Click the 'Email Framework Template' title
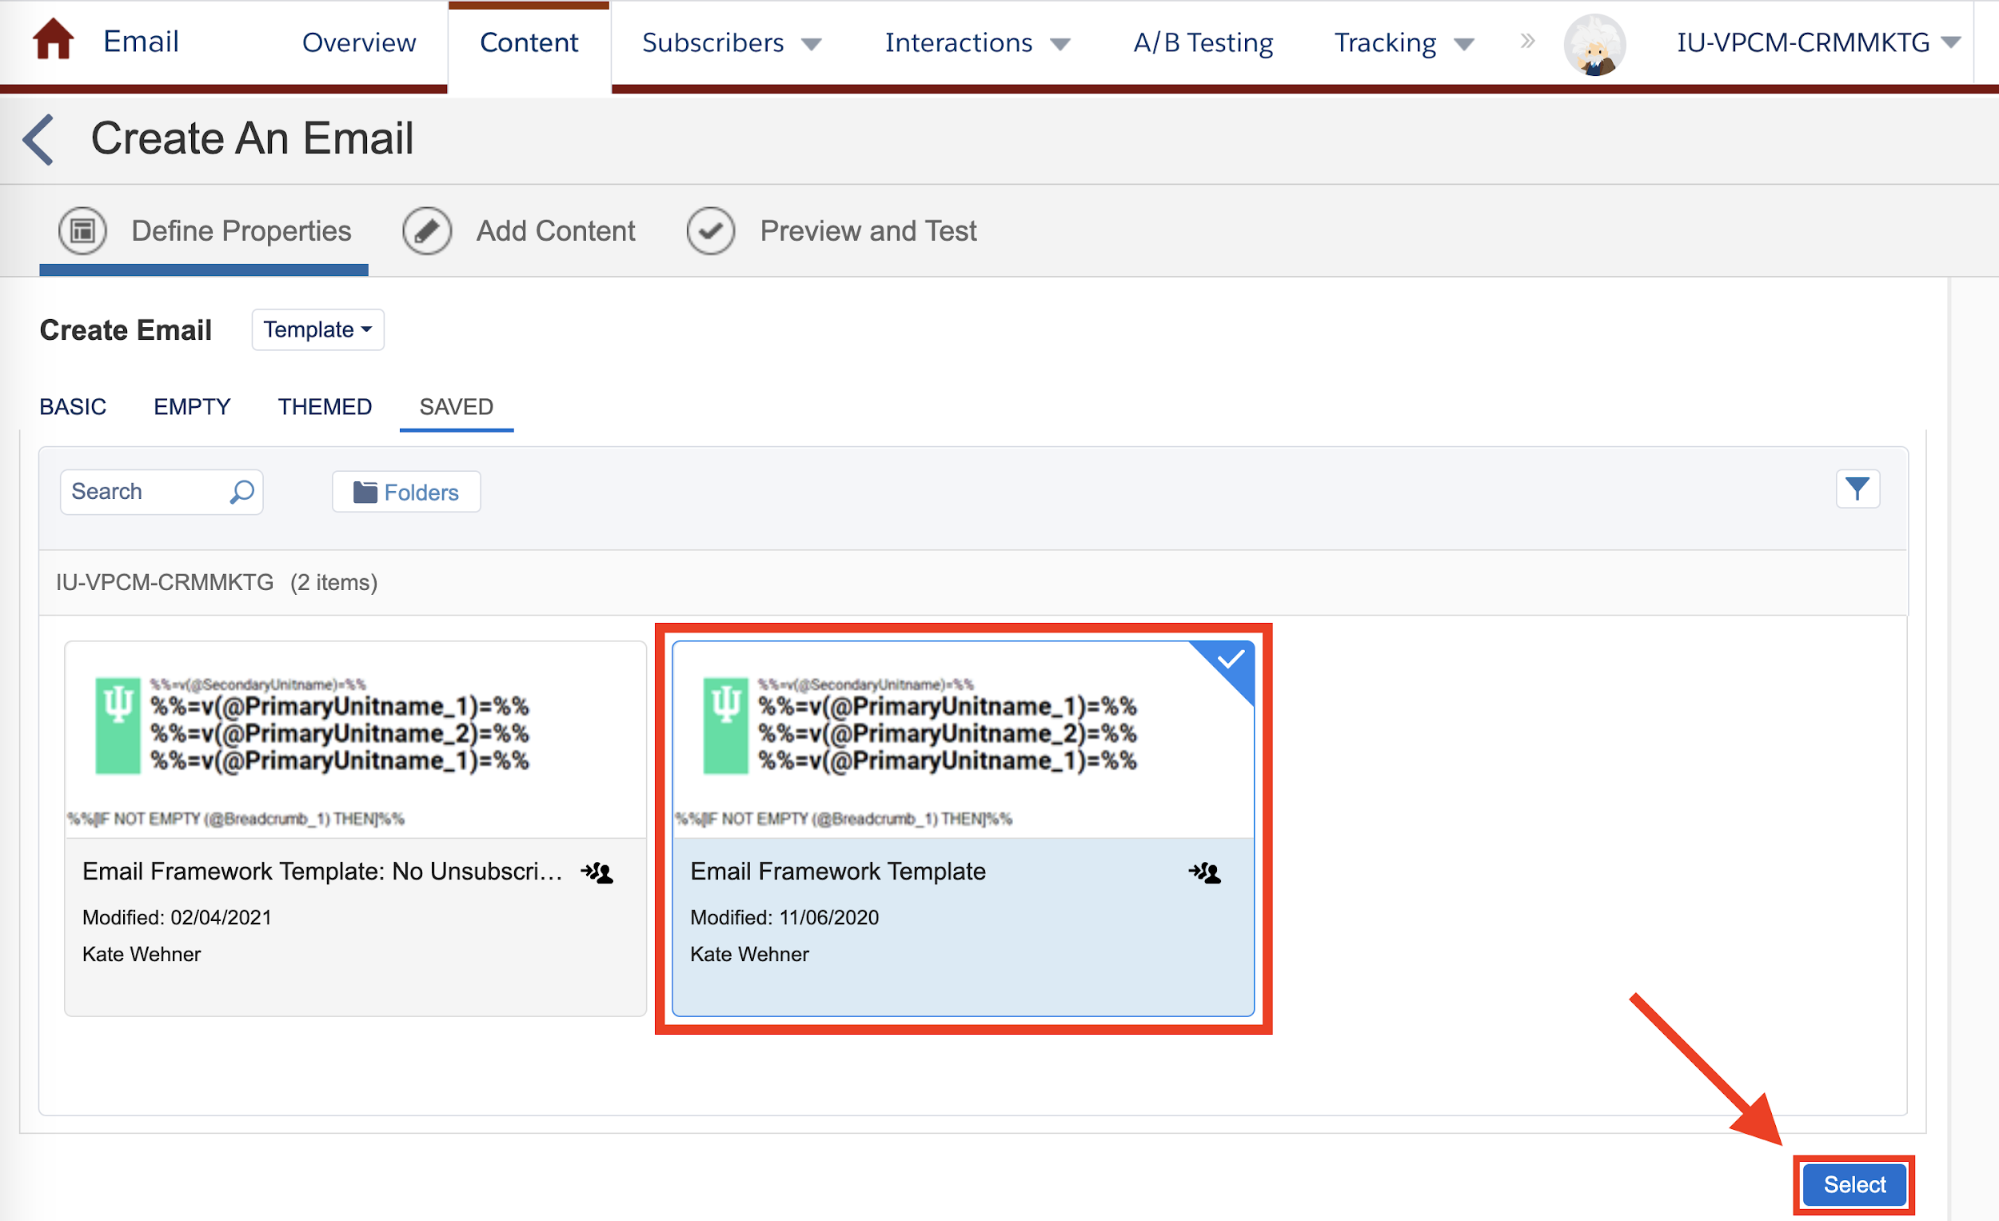 tap(838, 871)
